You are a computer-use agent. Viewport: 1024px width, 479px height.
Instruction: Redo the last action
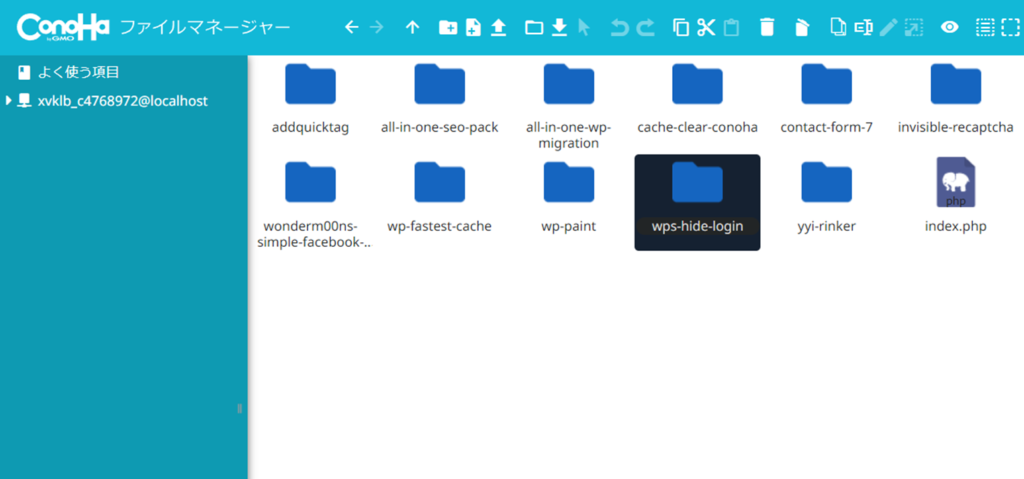(645, 27)
